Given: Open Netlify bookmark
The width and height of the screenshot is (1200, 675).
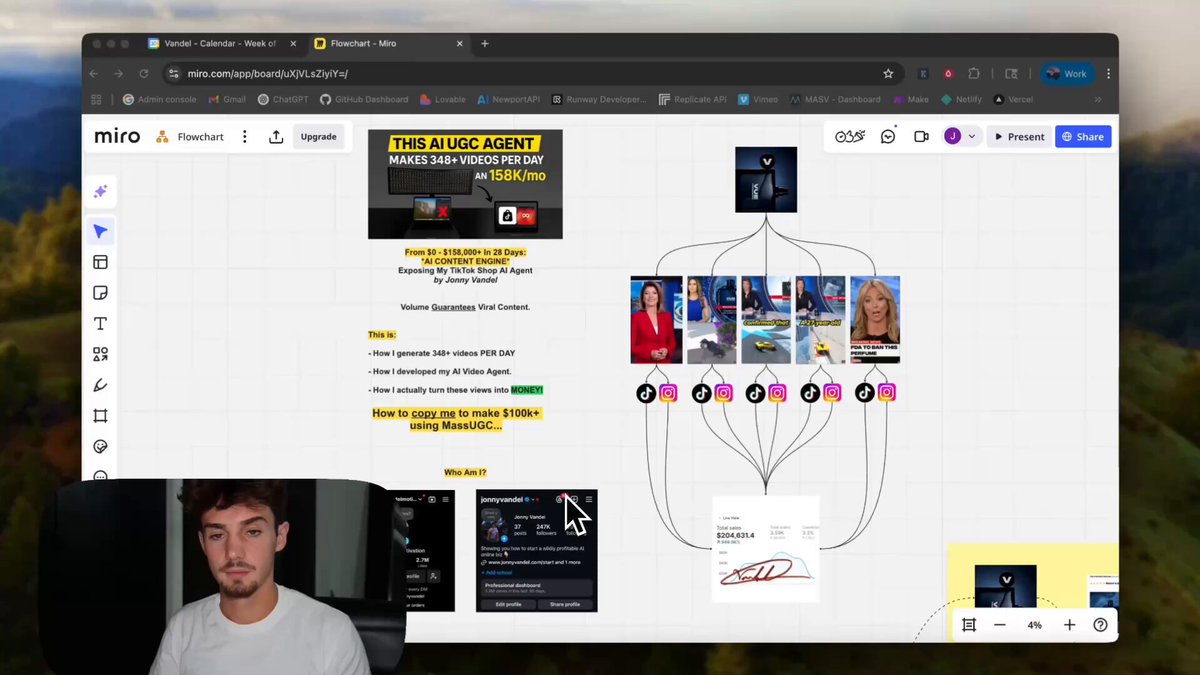Looking at the screenshot, I should [961, 99].
